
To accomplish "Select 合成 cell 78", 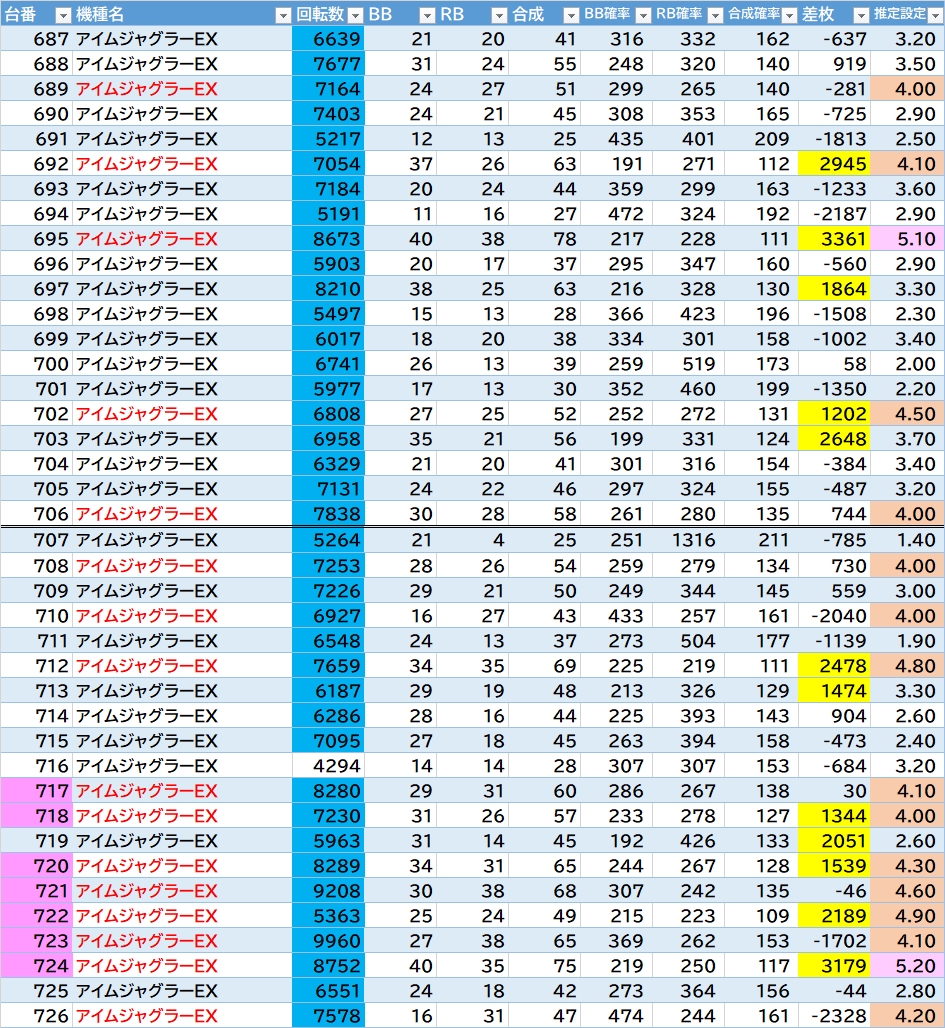I will (544, 239).
